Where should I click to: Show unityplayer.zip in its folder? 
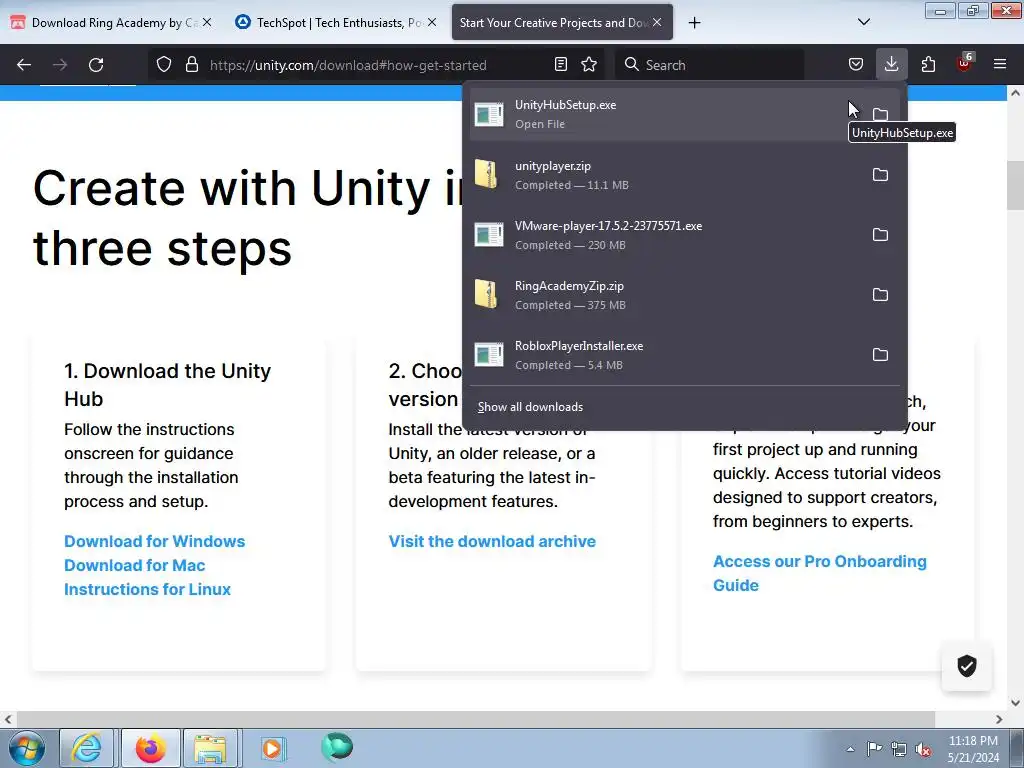click(x=880, y=174)
